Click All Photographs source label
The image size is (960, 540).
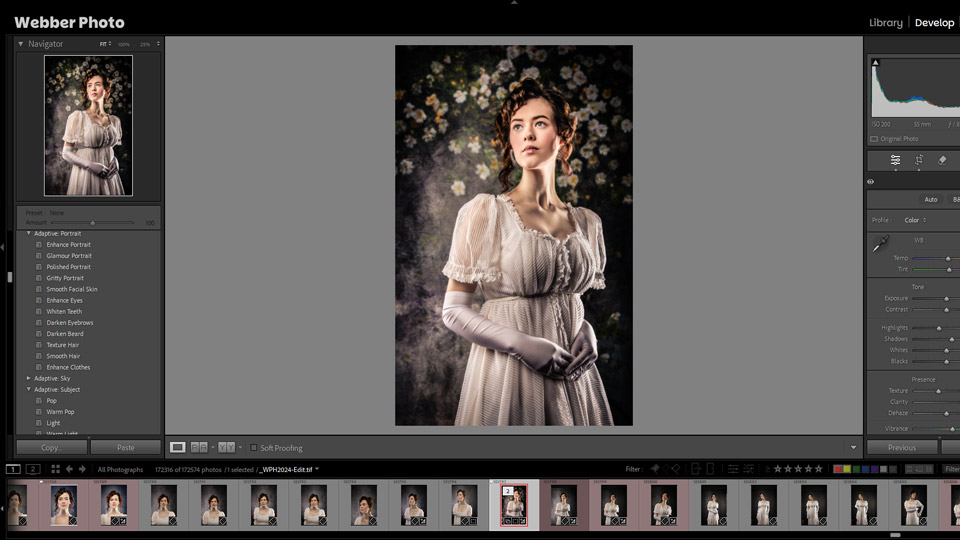pyautogui.click(x=120, y=470)
